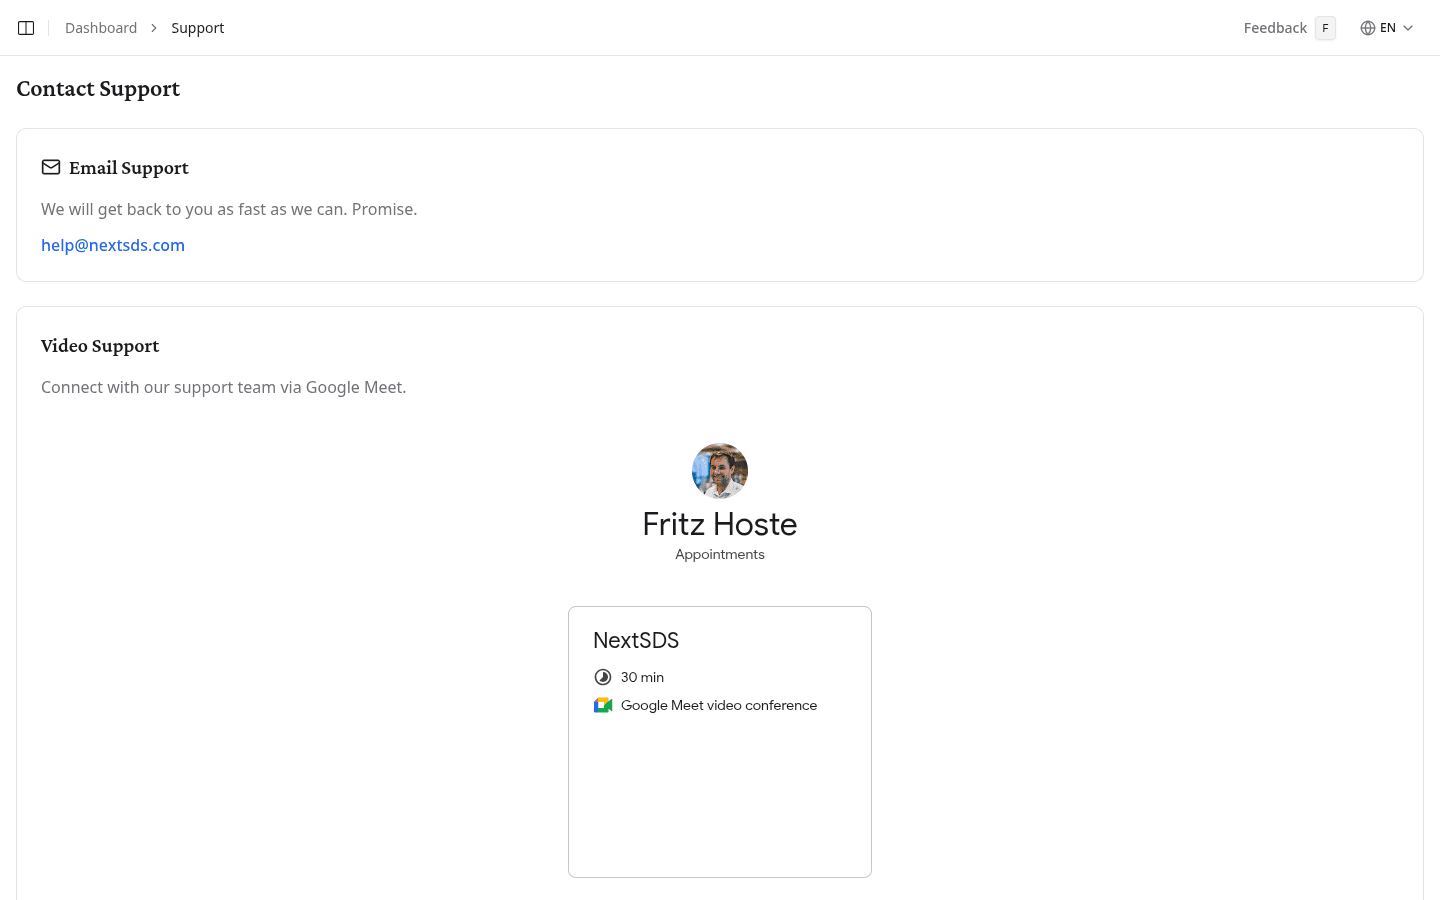Click the NextSDS title in the booking card
Viewport: 1440px width, 900px height.
[636, 640]
